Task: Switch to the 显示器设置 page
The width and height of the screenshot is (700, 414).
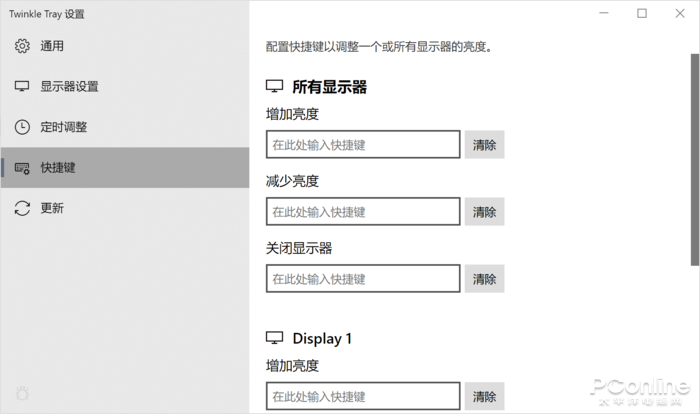Action: (x=69, y=86)
